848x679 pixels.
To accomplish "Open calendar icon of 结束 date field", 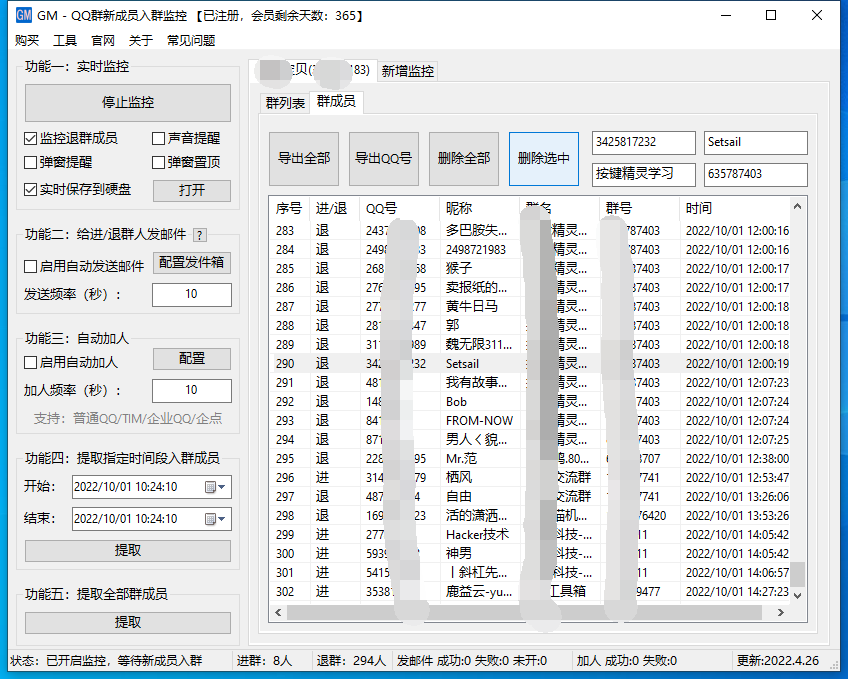I will pyautogui.click(x=210, y=519).
